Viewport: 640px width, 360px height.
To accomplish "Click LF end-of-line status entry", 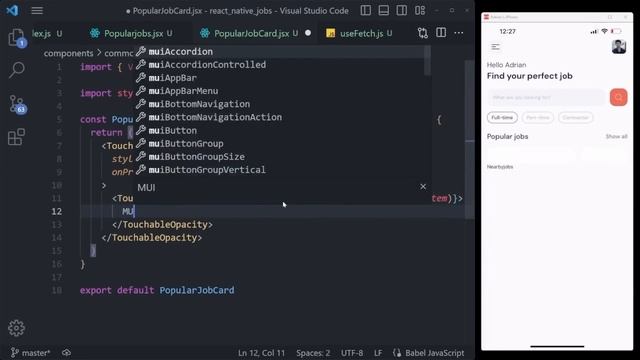I will [x=378, y=353].
